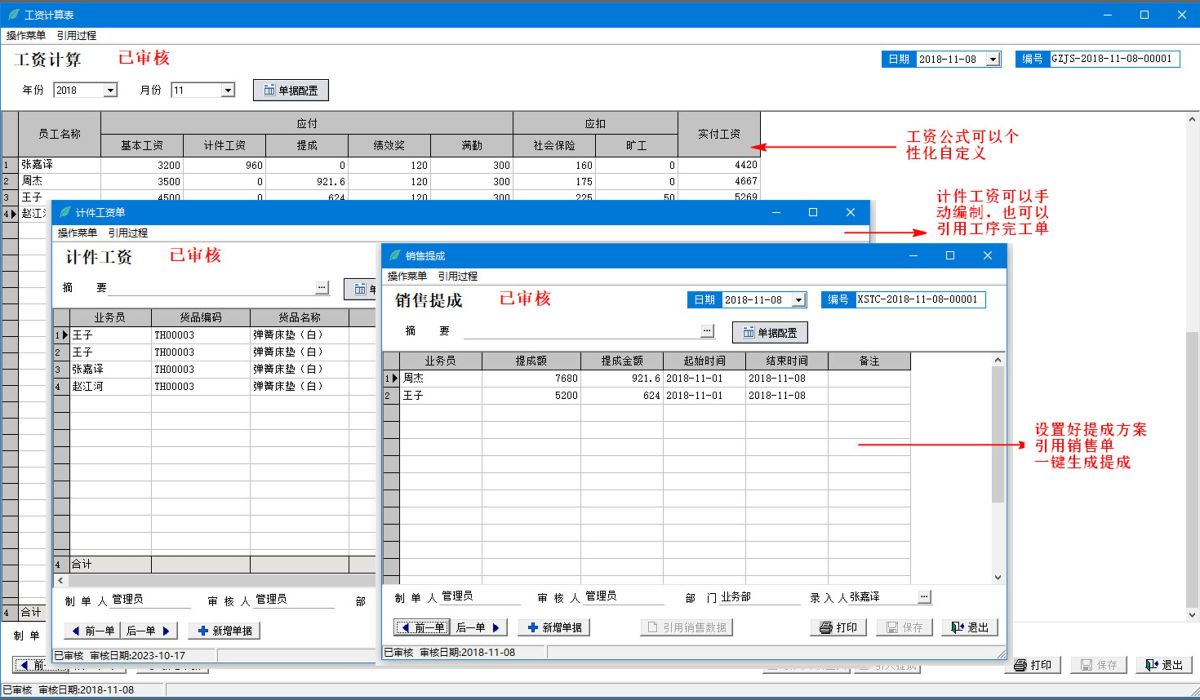The width and height of the screenshot is (1200, 700).
Task: Exit the 销售提成 window via 退出
Action: [x=969, y=627]
